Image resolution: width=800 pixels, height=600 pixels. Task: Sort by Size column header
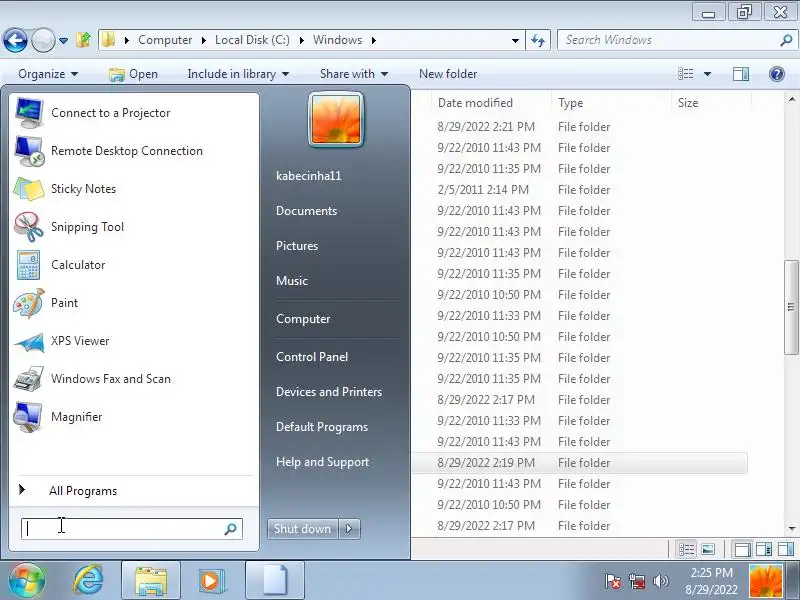[688, 103]
